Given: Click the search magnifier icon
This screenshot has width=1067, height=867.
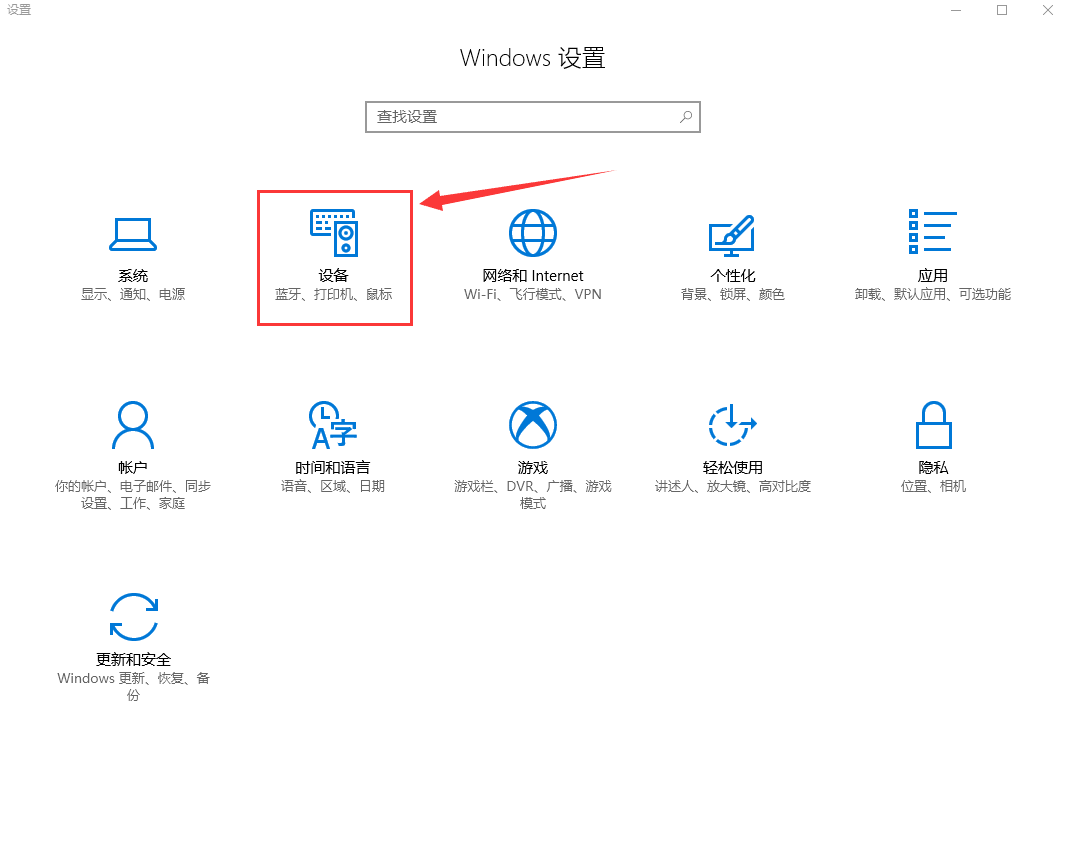Looking at the screenshot, I should coord(686,117).
